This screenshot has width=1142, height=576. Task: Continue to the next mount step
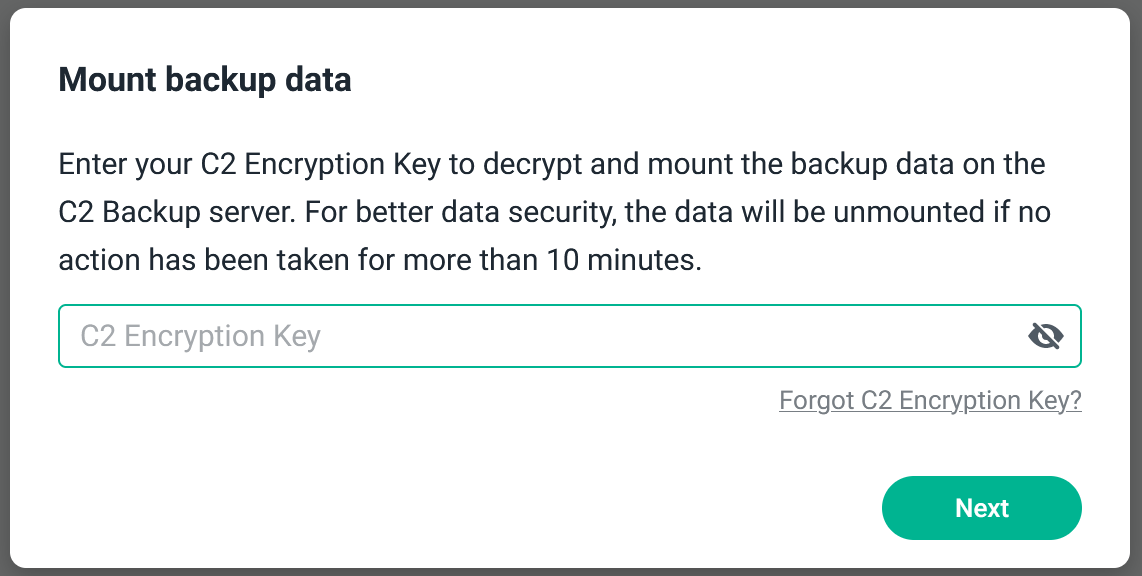click(981, 508)
